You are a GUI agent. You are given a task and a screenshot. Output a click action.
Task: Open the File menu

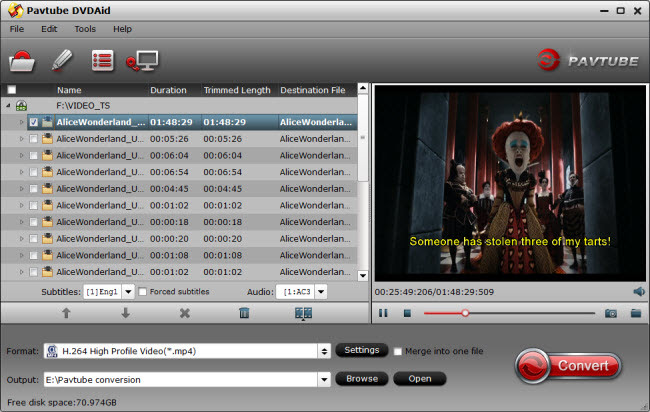[17, 29]
